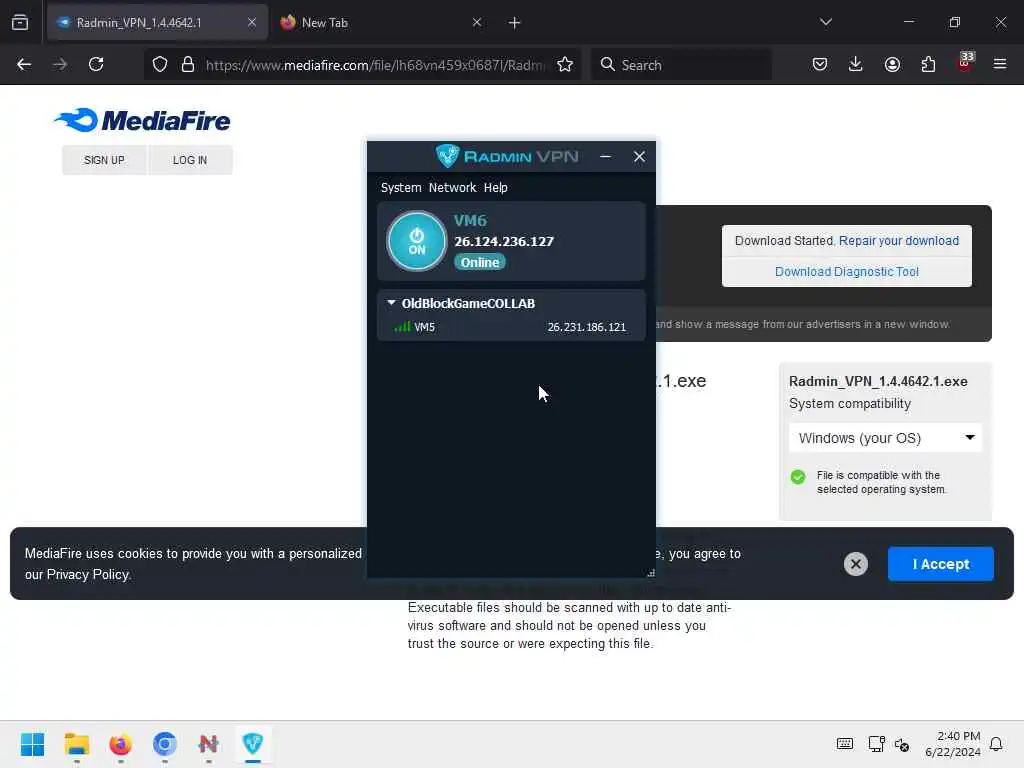
Task: Click the I Accept cookies button
Action: [940, 564]
